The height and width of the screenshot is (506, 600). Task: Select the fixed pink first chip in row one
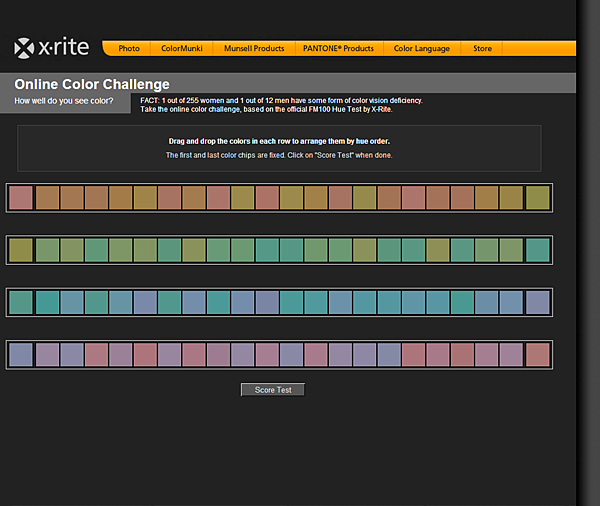(21, 198)
